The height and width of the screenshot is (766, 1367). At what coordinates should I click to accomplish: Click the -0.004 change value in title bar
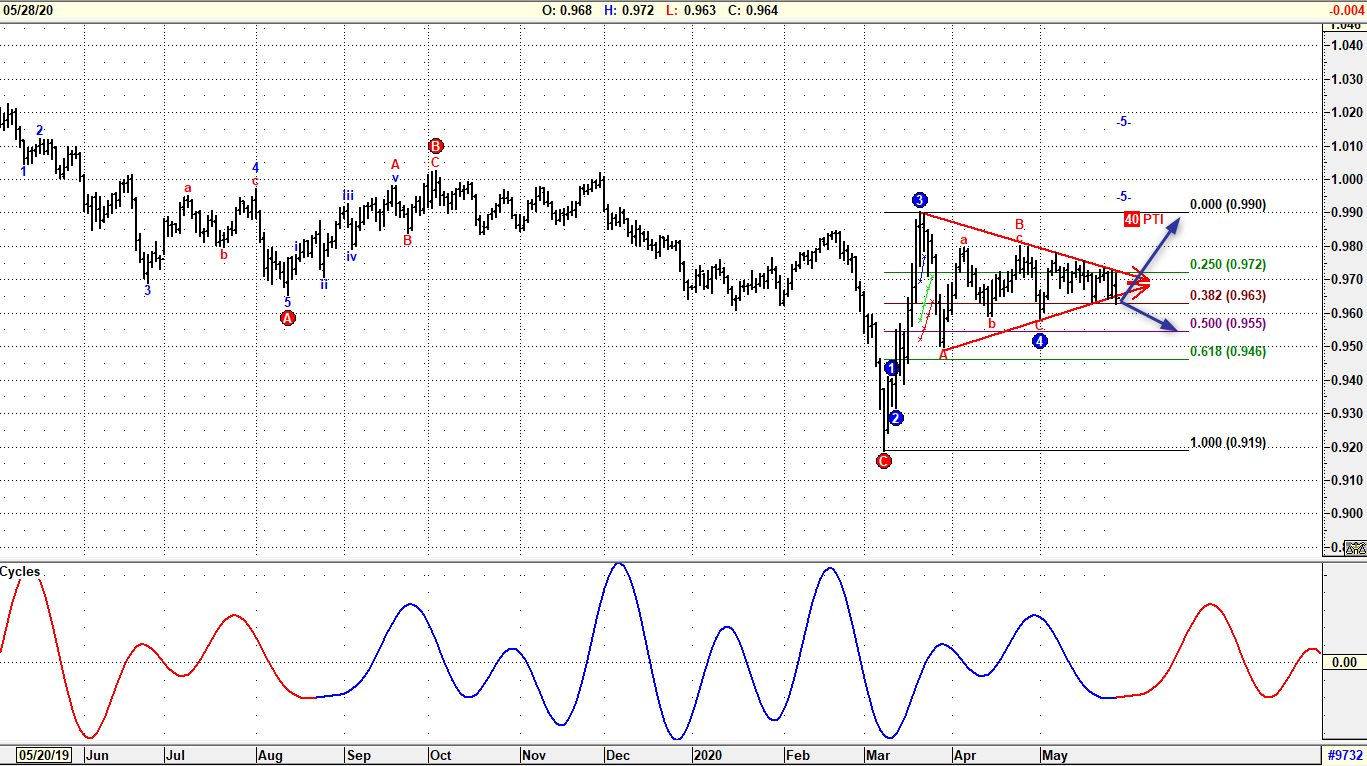[1348, 10]
